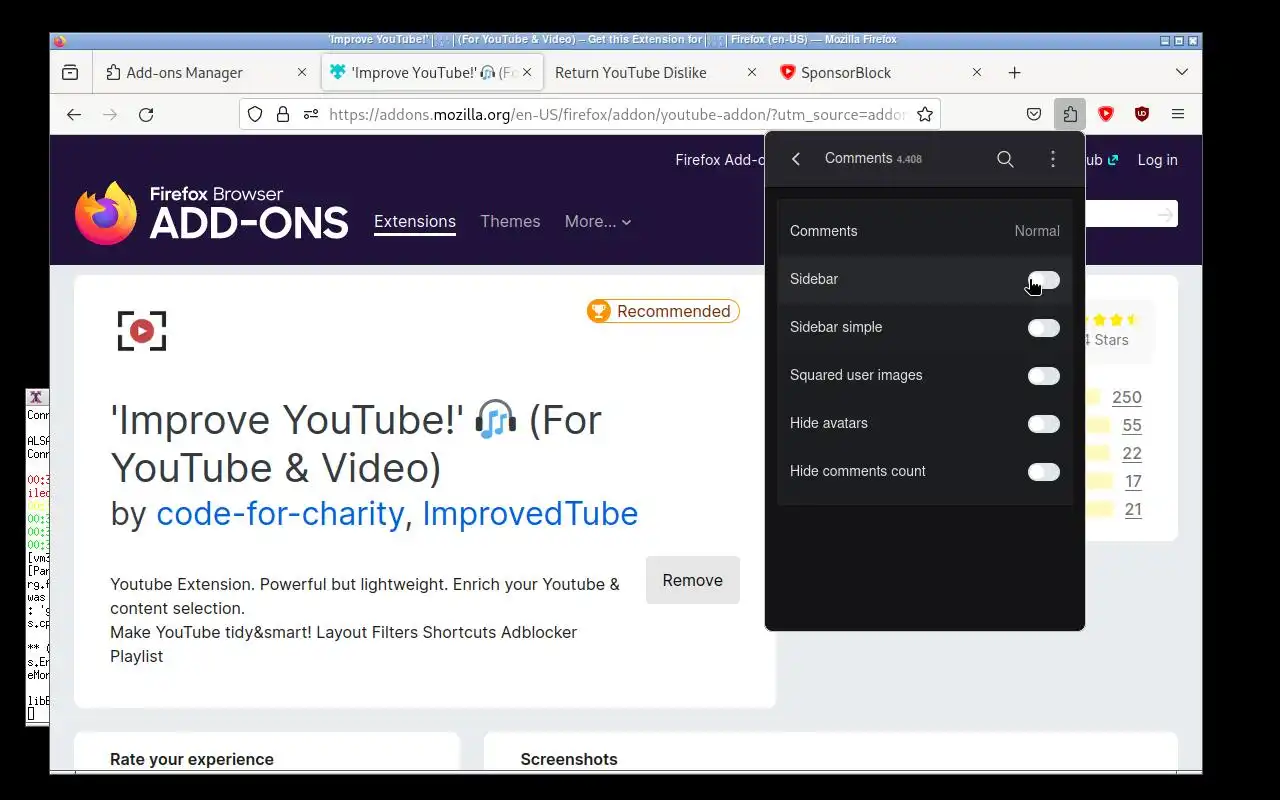
Task: Open the list all tabs chevron
Action: (1181, 72)
